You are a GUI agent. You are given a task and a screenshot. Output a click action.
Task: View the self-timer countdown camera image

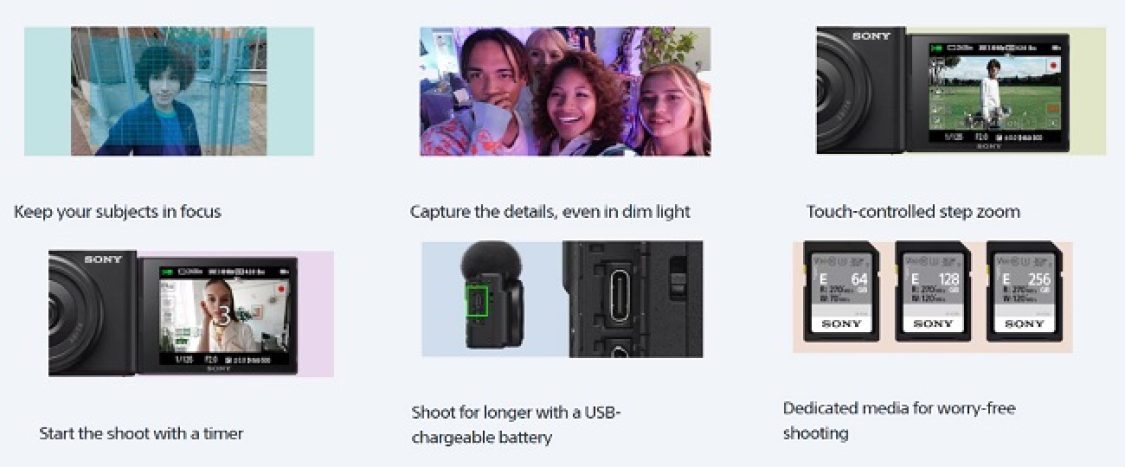click(191, 313)
